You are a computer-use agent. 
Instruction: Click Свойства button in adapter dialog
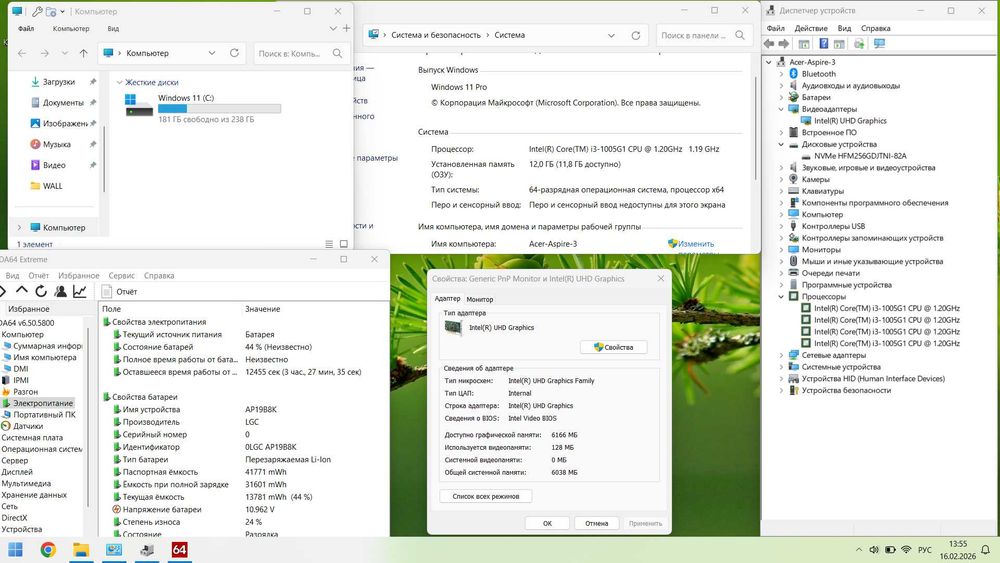[614, 347]
